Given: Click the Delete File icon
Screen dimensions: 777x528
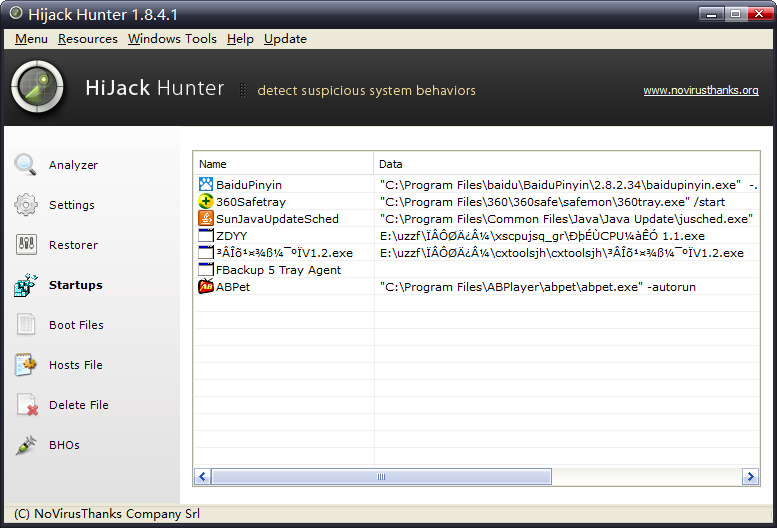Looking at the screenshot, I should (x=26, y=405).
